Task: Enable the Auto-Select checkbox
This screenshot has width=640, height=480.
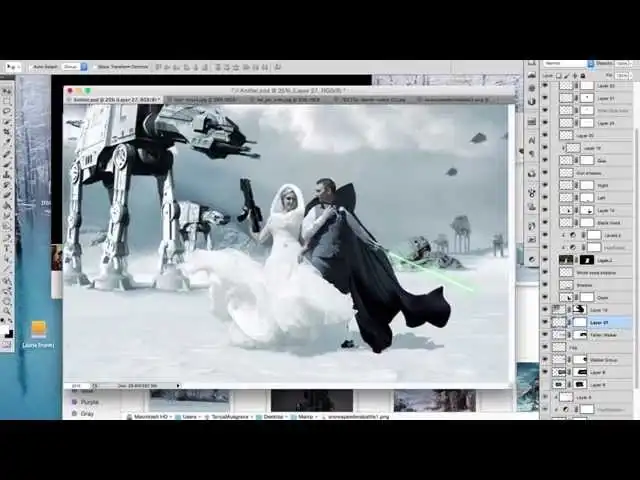Action: click(30, 67)
